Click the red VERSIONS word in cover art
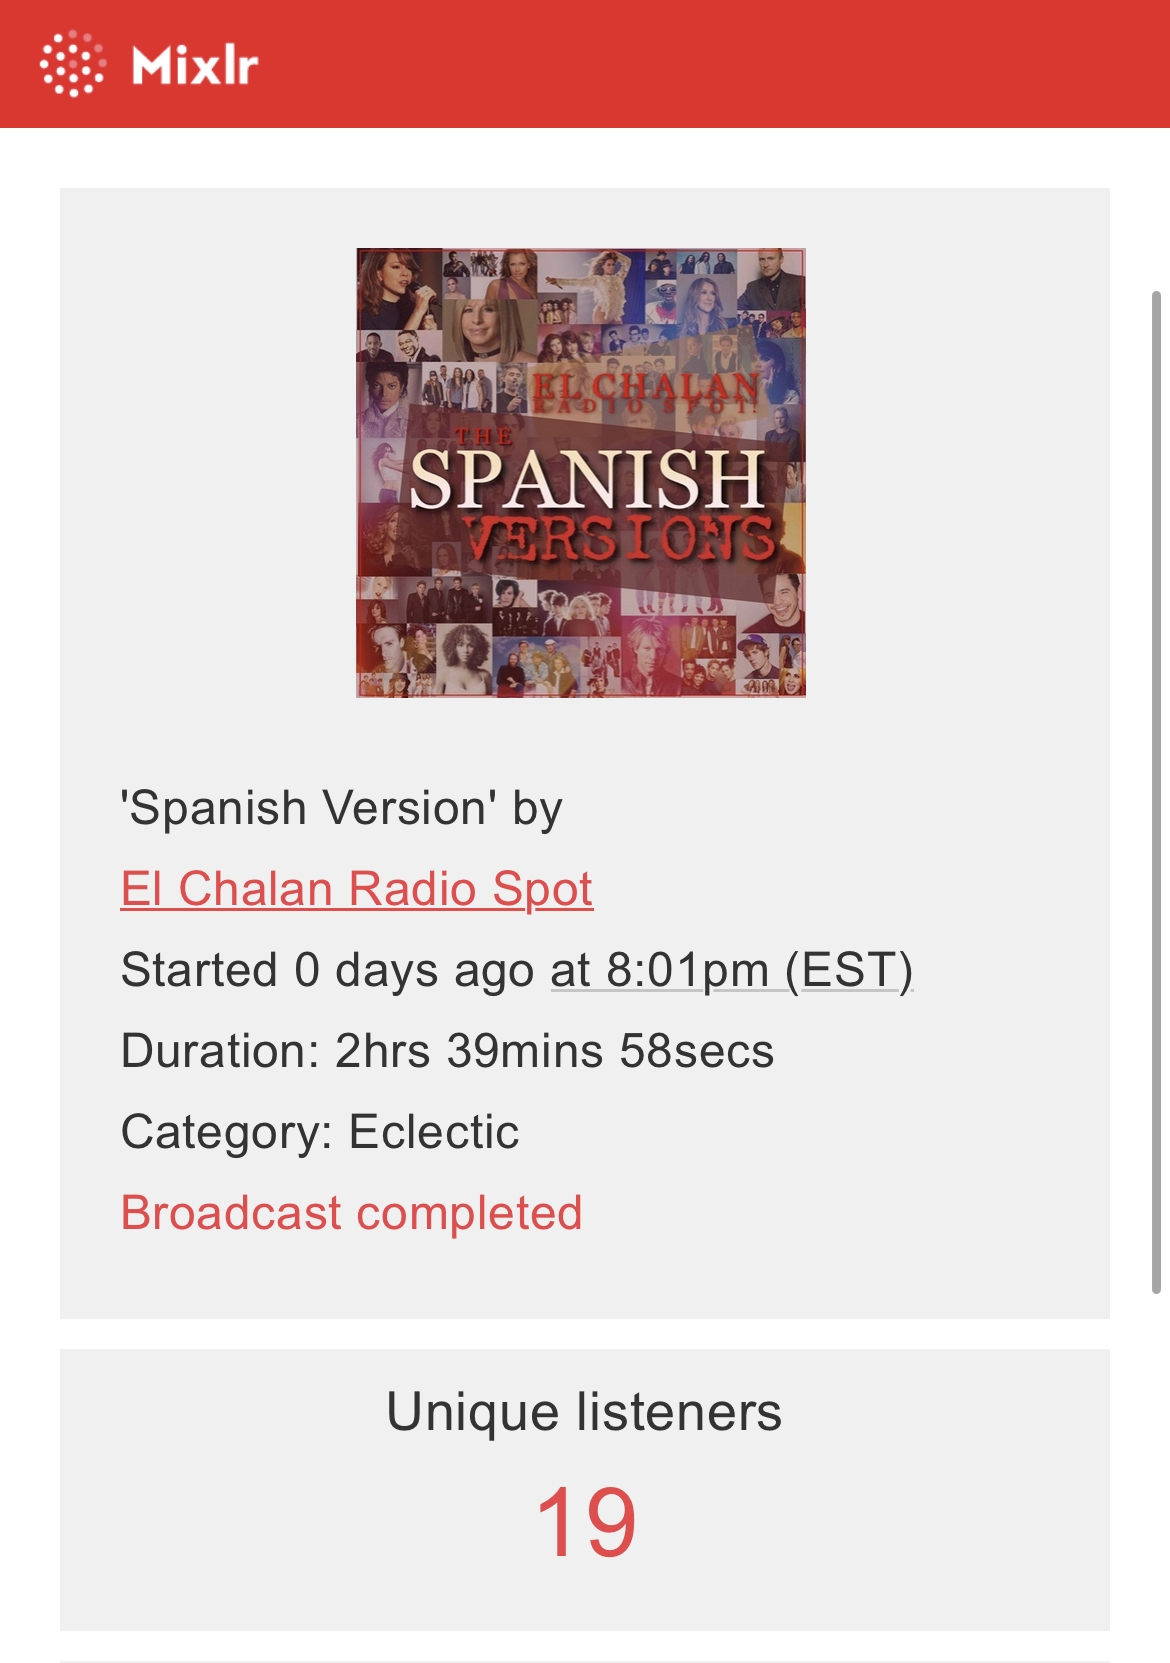The image size is (1170, 1663). pyautogui.click(x=620, y=540)
